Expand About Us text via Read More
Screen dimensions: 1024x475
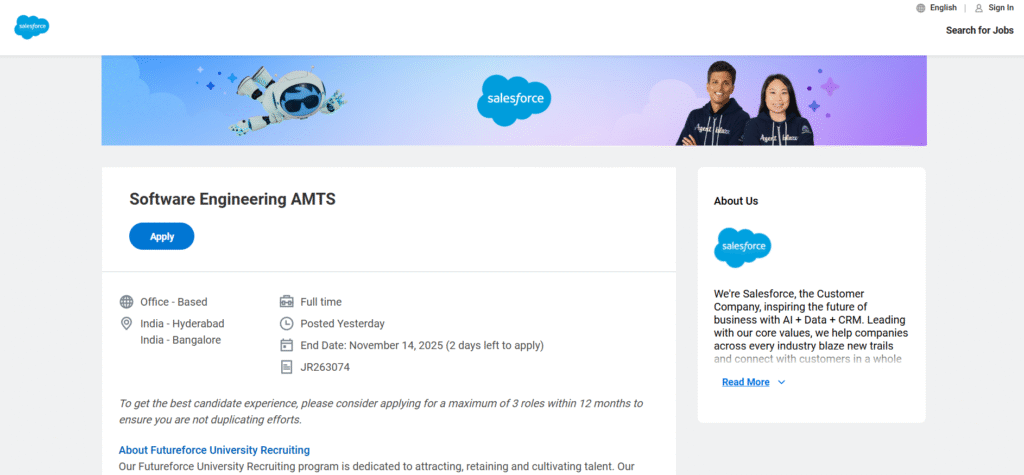746,382
